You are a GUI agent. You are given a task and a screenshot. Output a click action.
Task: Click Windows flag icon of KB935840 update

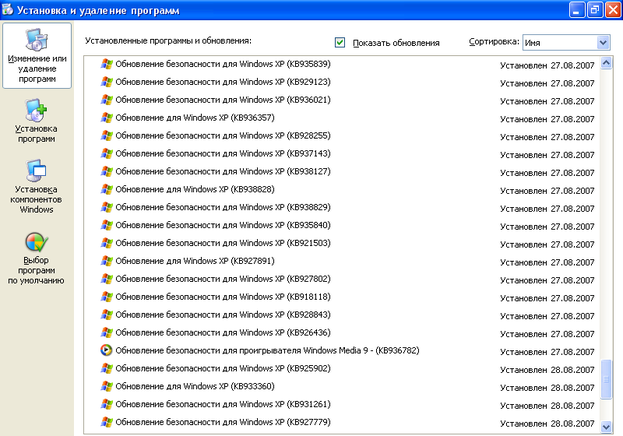106,225
